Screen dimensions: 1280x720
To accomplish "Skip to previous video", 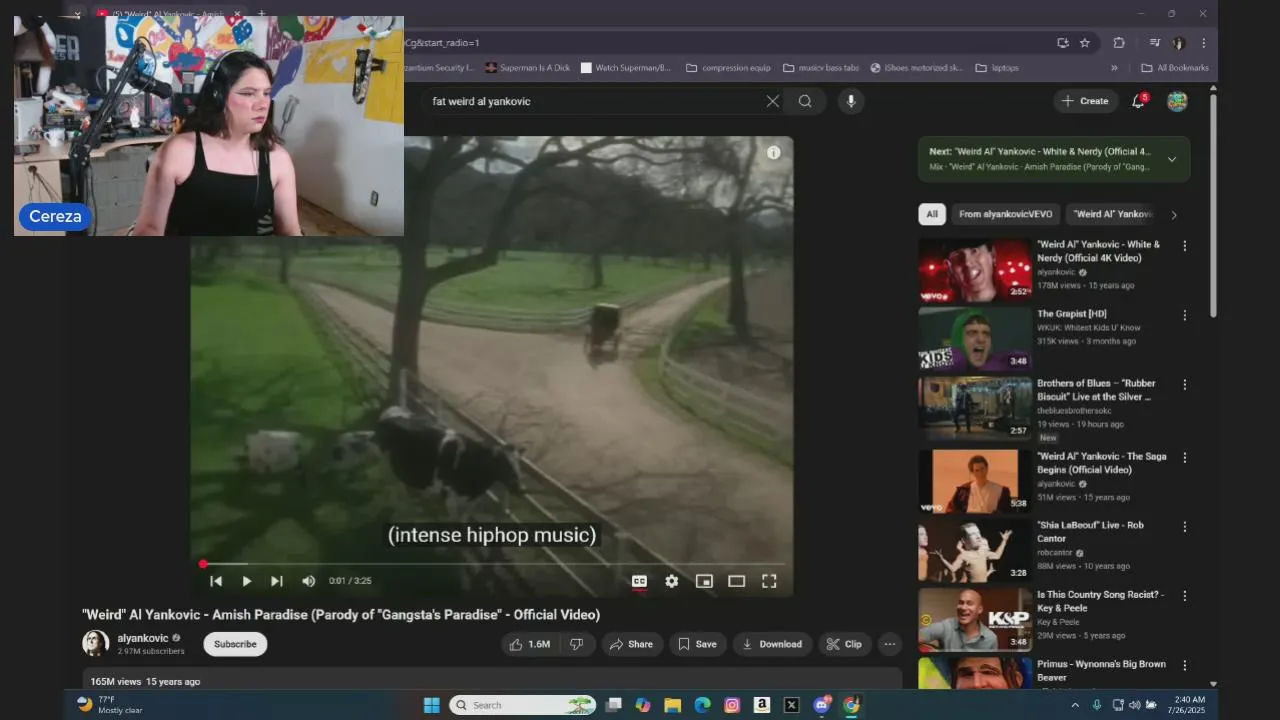I will (x=216, y=581).
